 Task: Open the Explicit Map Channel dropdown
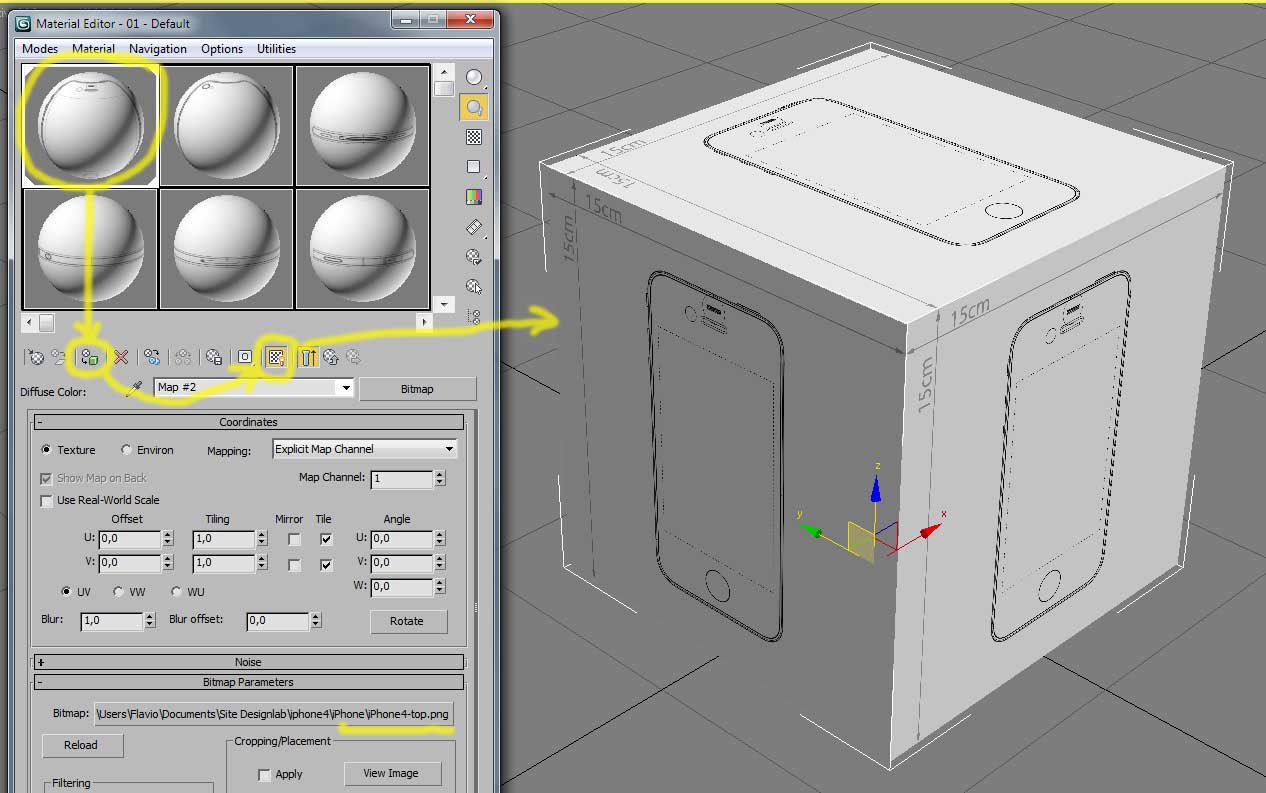(x=449, y=449)
